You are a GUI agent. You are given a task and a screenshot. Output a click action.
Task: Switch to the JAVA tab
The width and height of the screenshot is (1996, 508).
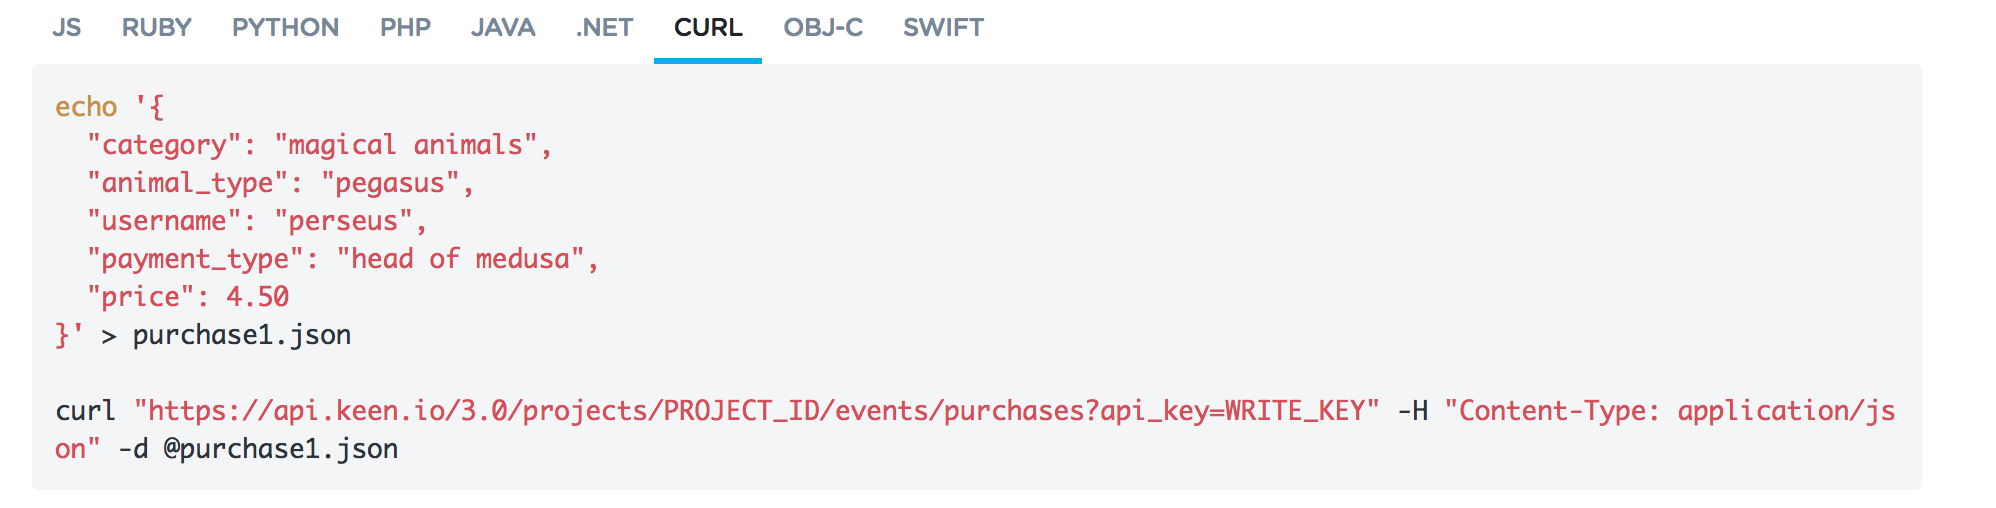click(x=503, y=28)
